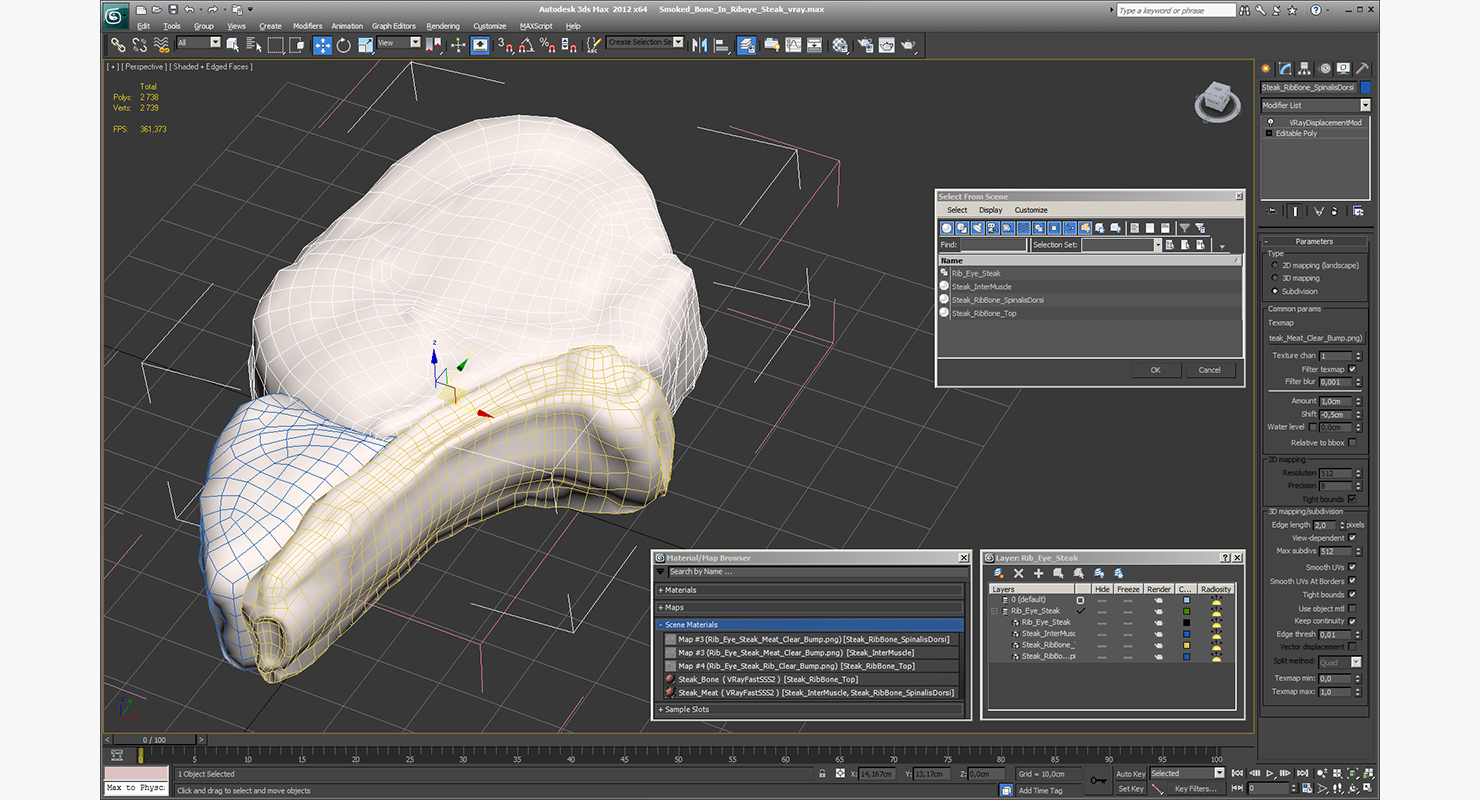Click the Mirror tool icon

[699, 45]
